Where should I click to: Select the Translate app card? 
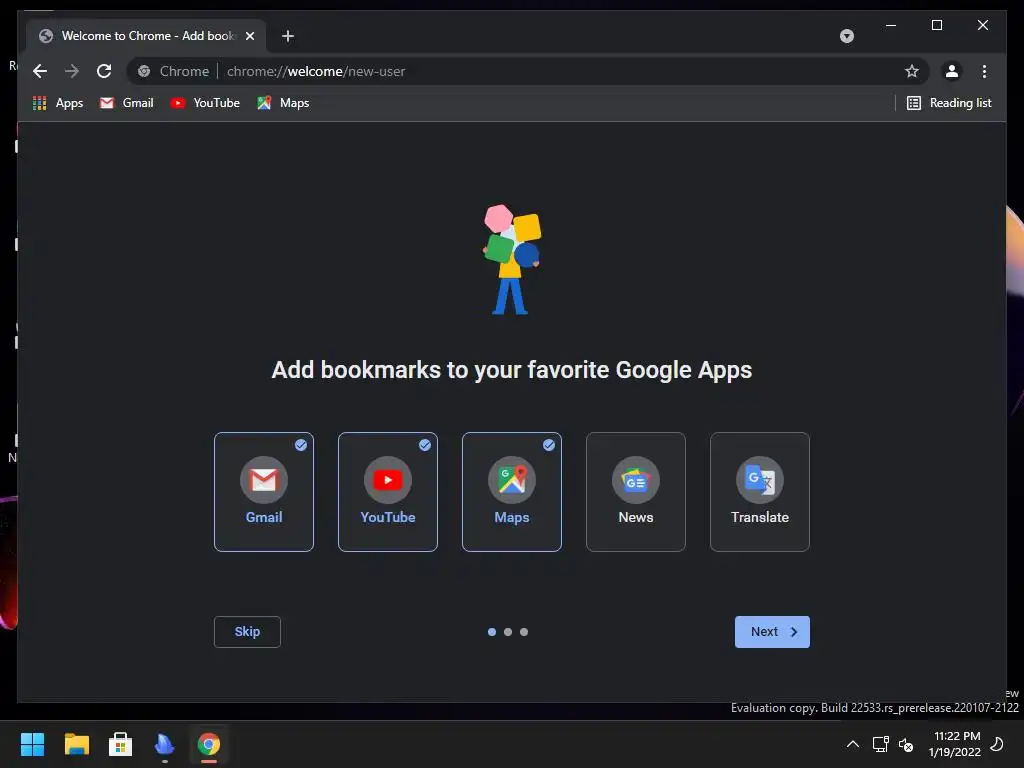pyautogui.click(x=760, y=492)
